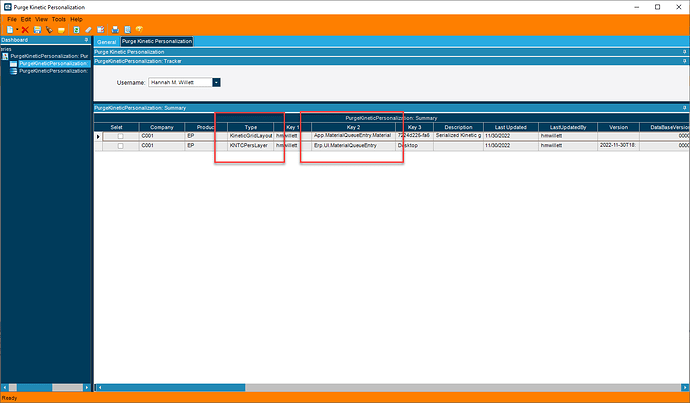Pin the Dashboard tree panel
Screen dimensions: 690x403
[x=86, y=40]
